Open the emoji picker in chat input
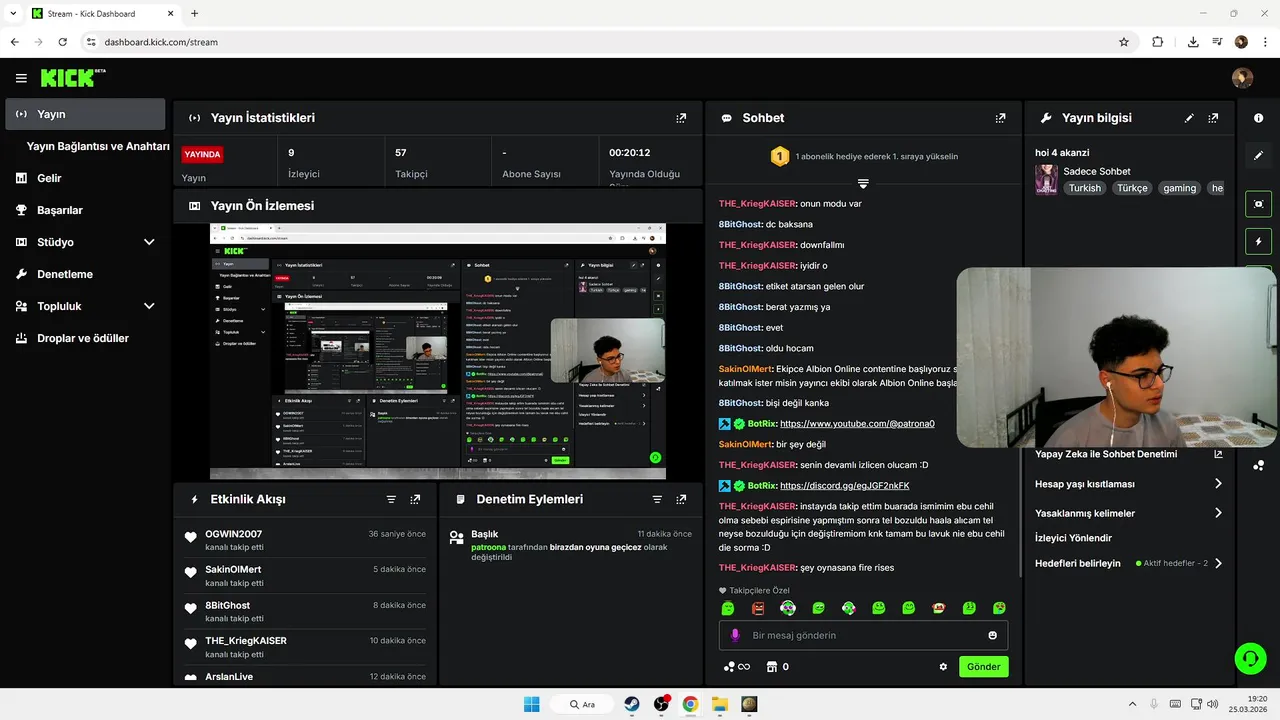Screen dimensions: 1280x720 coord(992,635)
